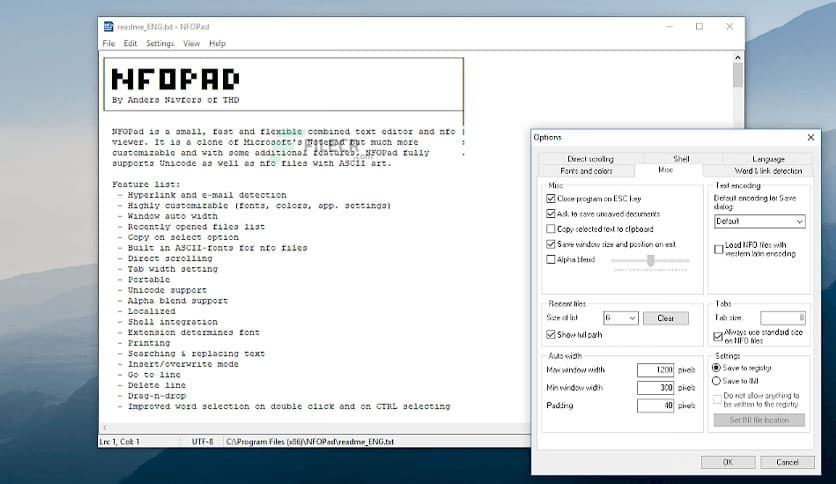This screenshot has width=836, height=484.
Task: Maximize the NFOPad window
Action: tap(699, 27)
